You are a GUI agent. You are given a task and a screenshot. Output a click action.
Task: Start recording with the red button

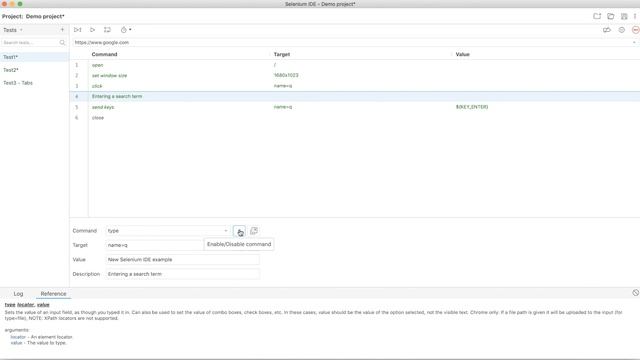click(x=636, y=30)
